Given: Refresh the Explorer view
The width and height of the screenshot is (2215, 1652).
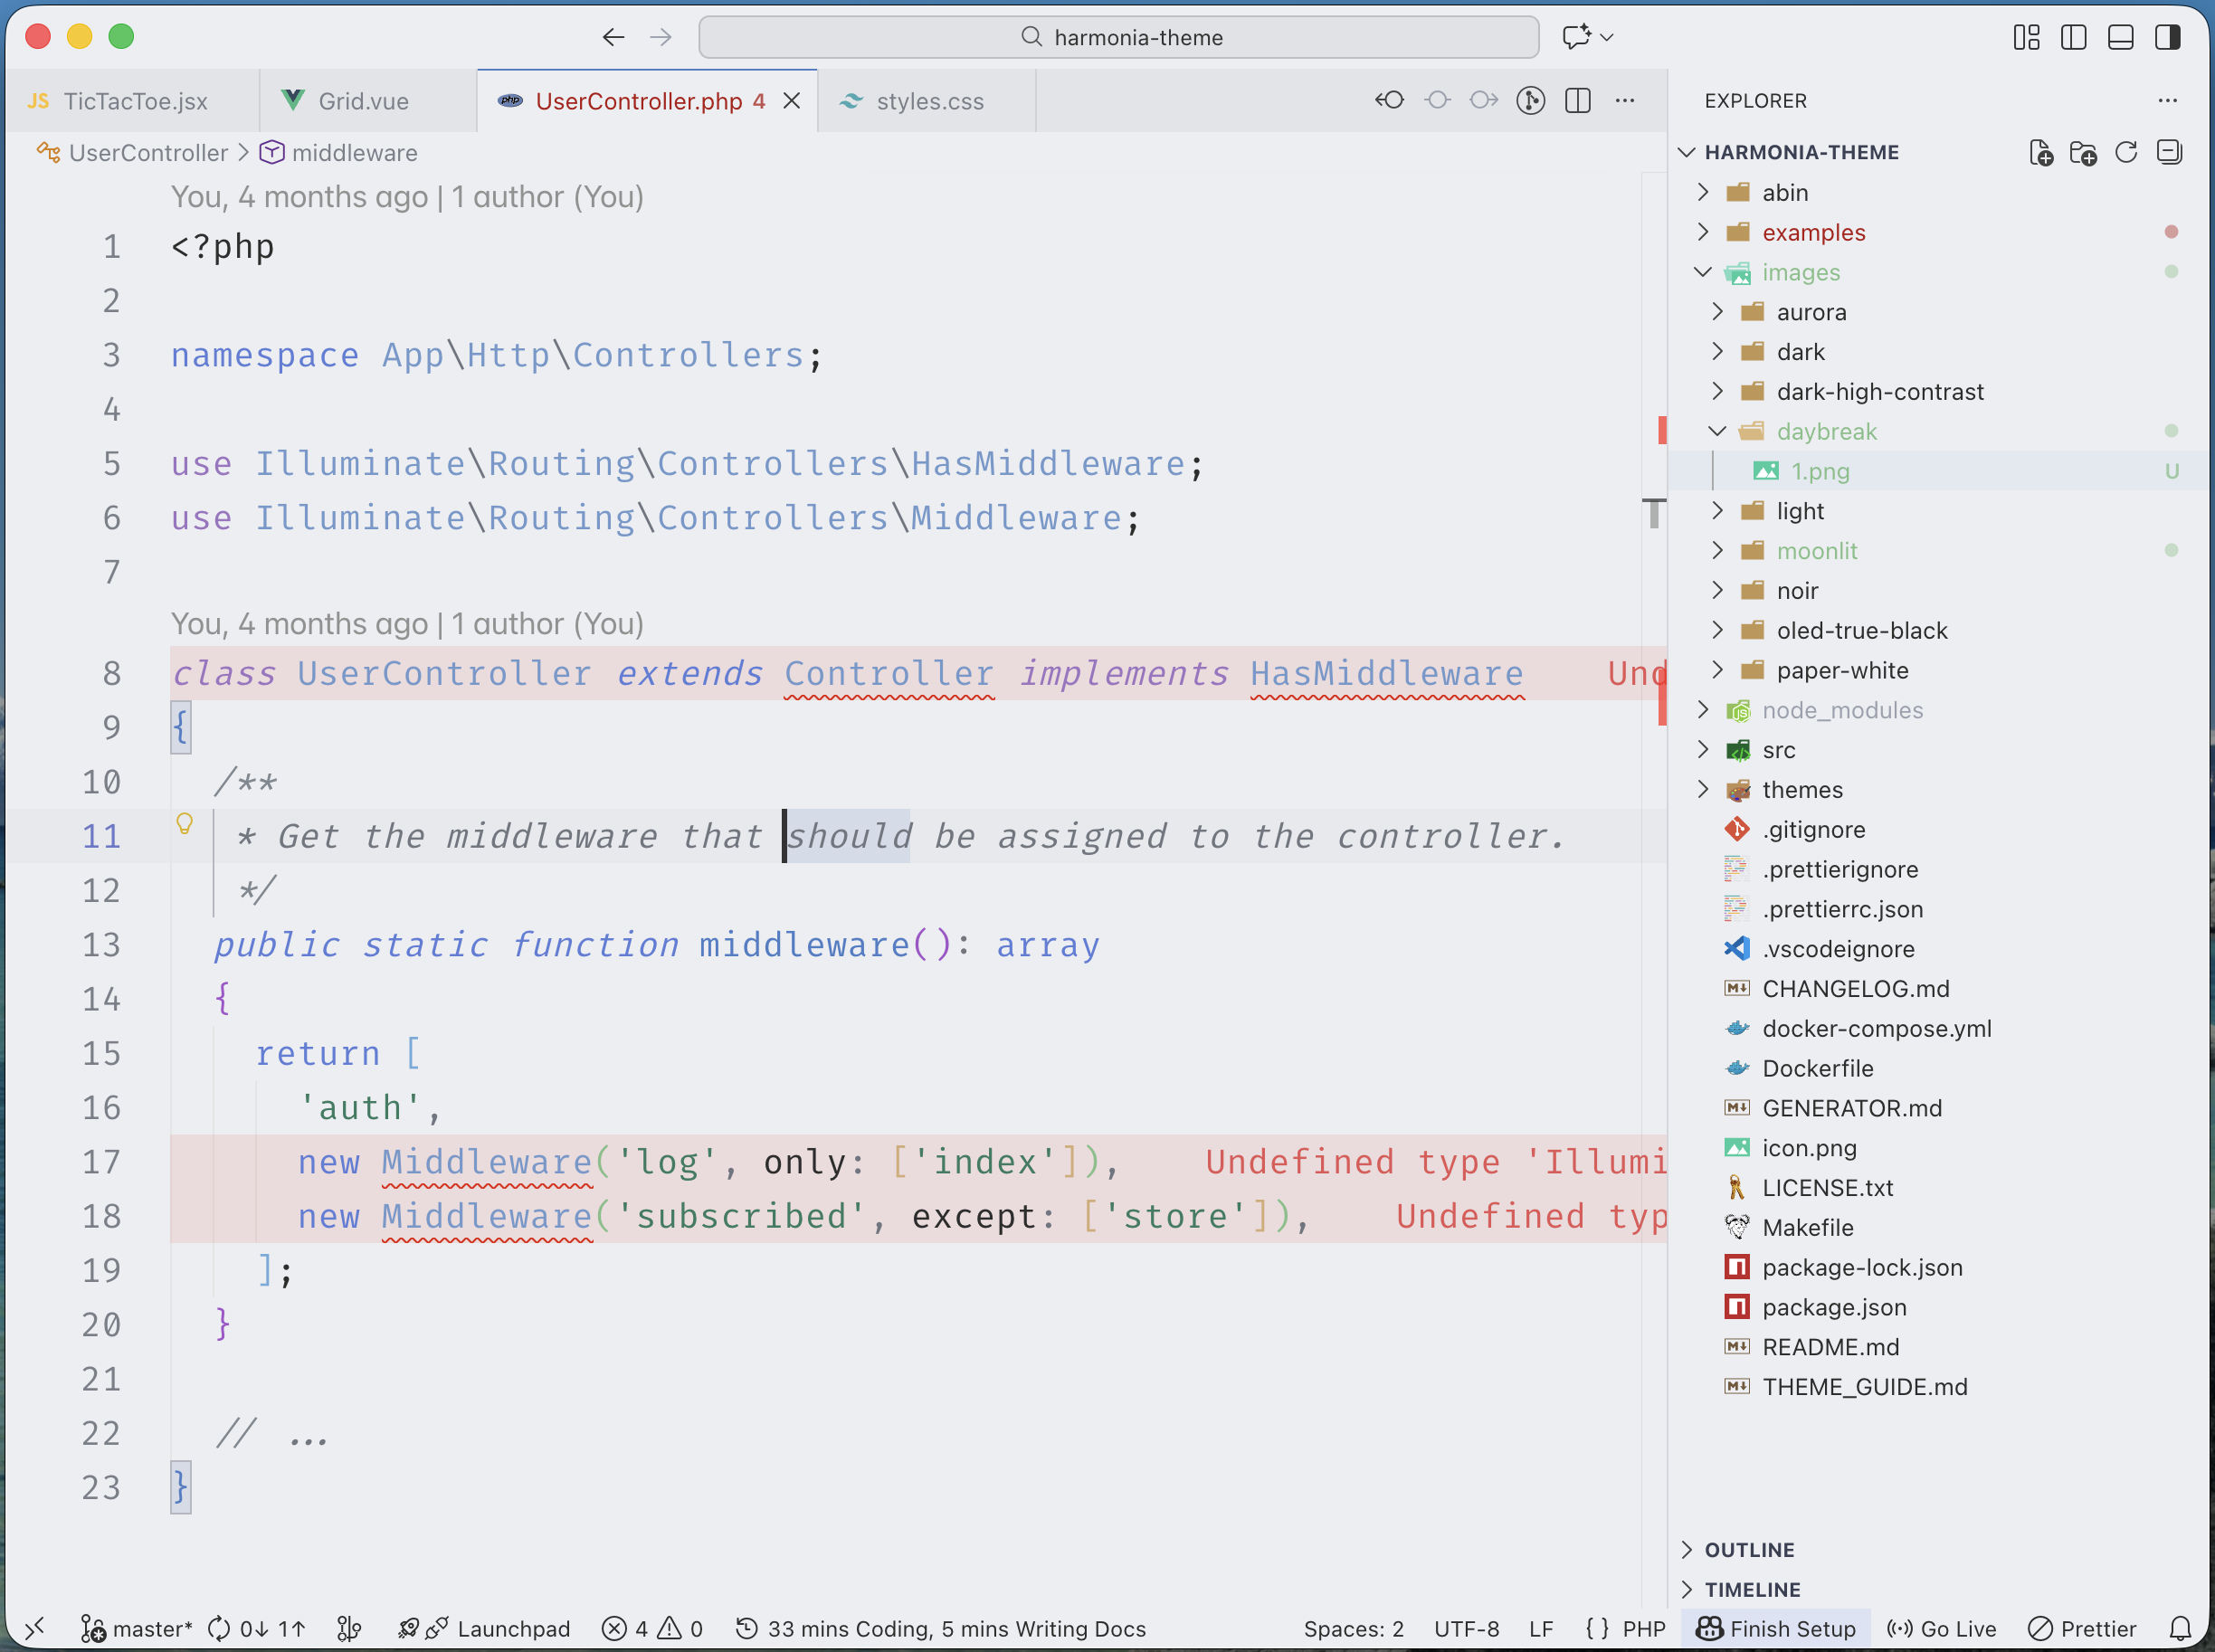Looking at the screenshot, I should tap(2126, 152).
